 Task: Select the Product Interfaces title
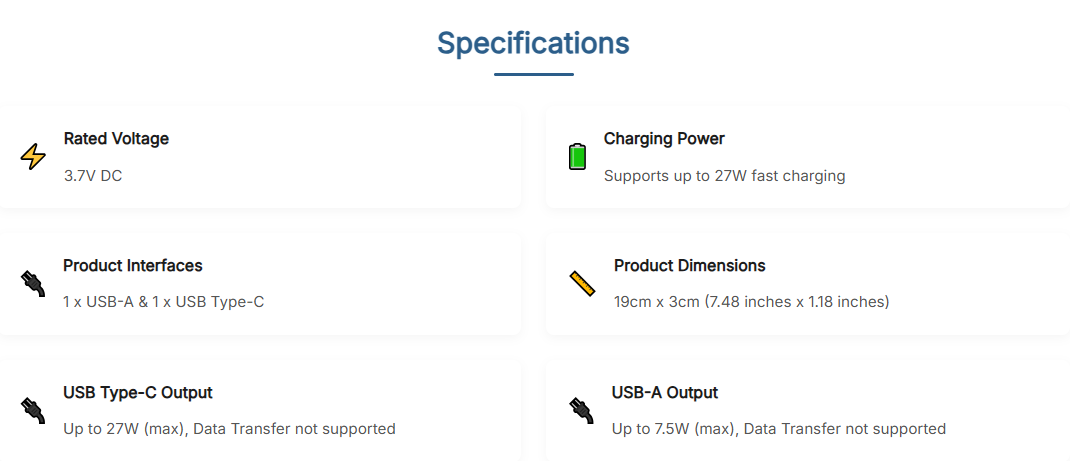coord(133,266)
